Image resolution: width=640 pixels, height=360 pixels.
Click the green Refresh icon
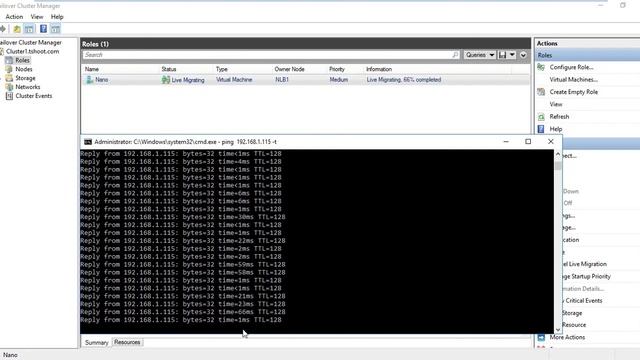(x=541, y=117)
